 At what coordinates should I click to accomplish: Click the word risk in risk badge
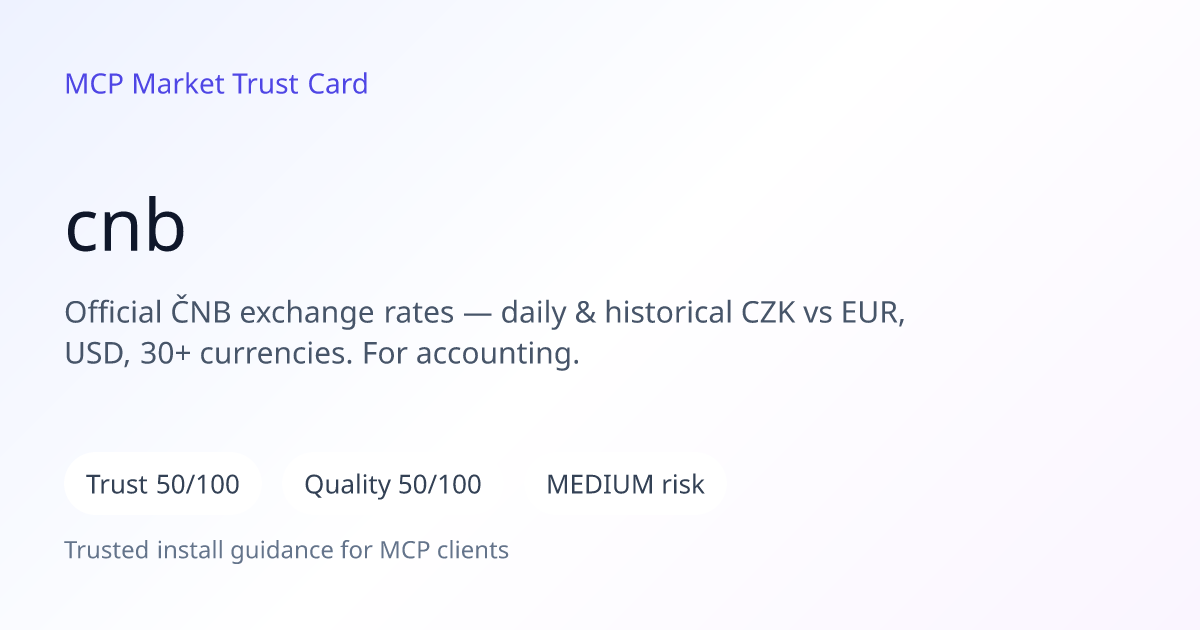coord(682,485)
